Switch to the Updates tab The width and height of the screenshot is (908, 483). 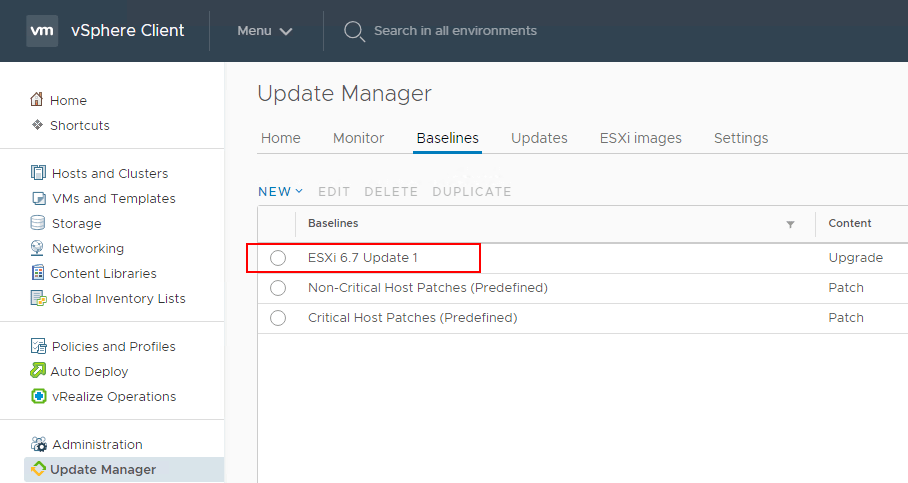click(x=539, y=138)
